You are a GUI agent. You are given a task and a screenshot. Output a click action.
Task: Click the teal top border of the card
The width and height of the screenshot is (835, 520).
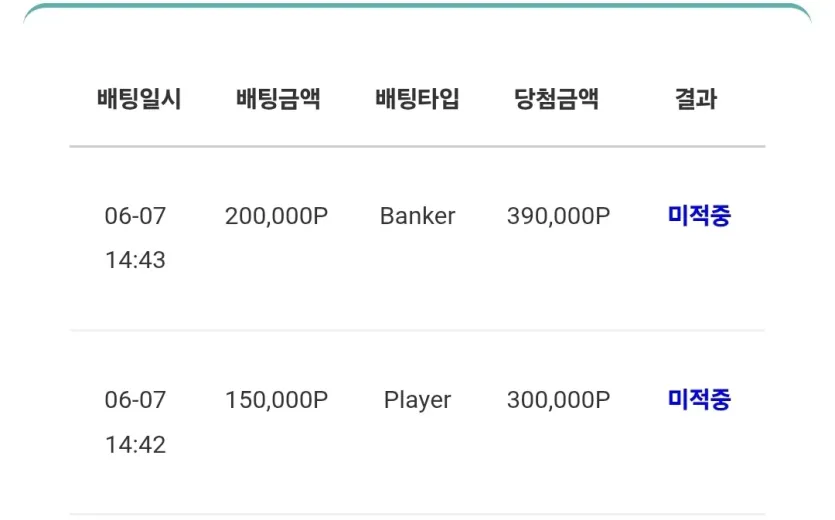(x=418, y=6)
